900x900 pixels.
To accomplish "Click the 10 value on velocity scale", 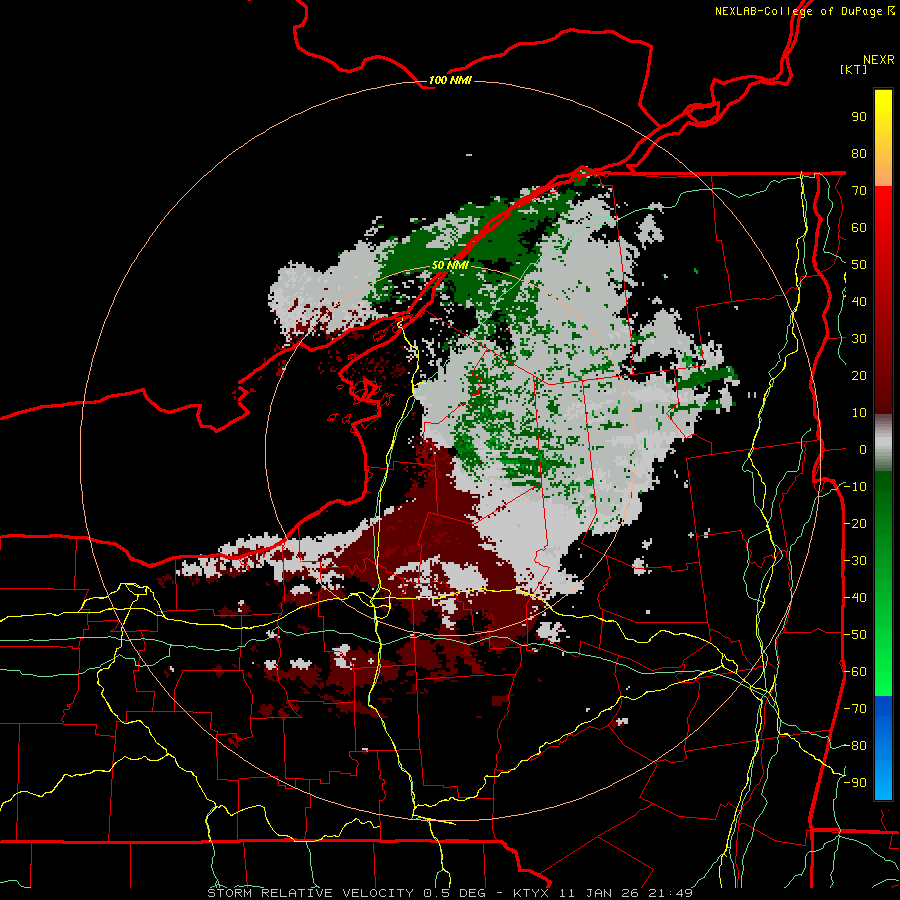I will (859, 413).
